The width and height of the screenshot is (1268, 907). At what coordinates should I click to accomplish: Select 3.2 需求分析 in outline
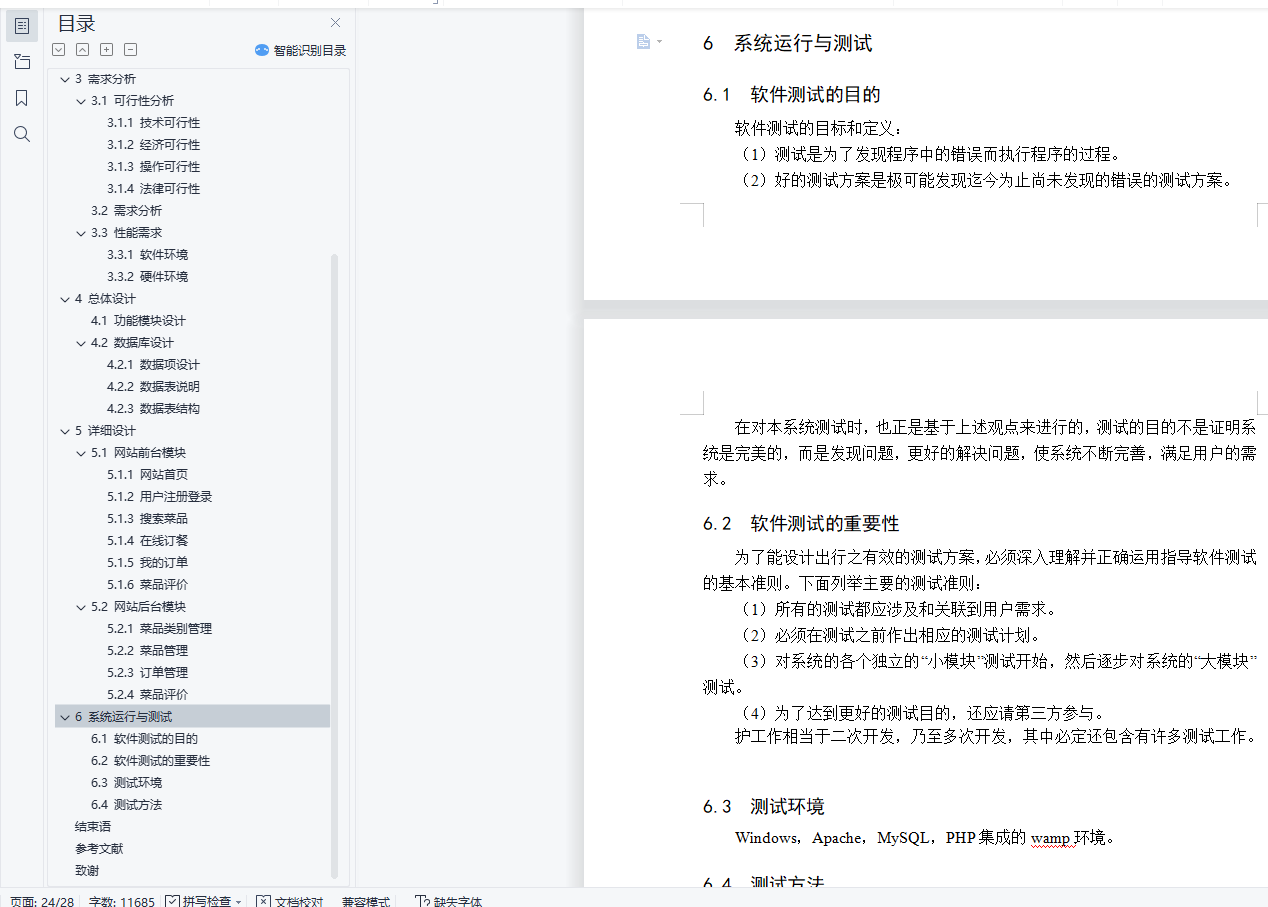(126, 211)
